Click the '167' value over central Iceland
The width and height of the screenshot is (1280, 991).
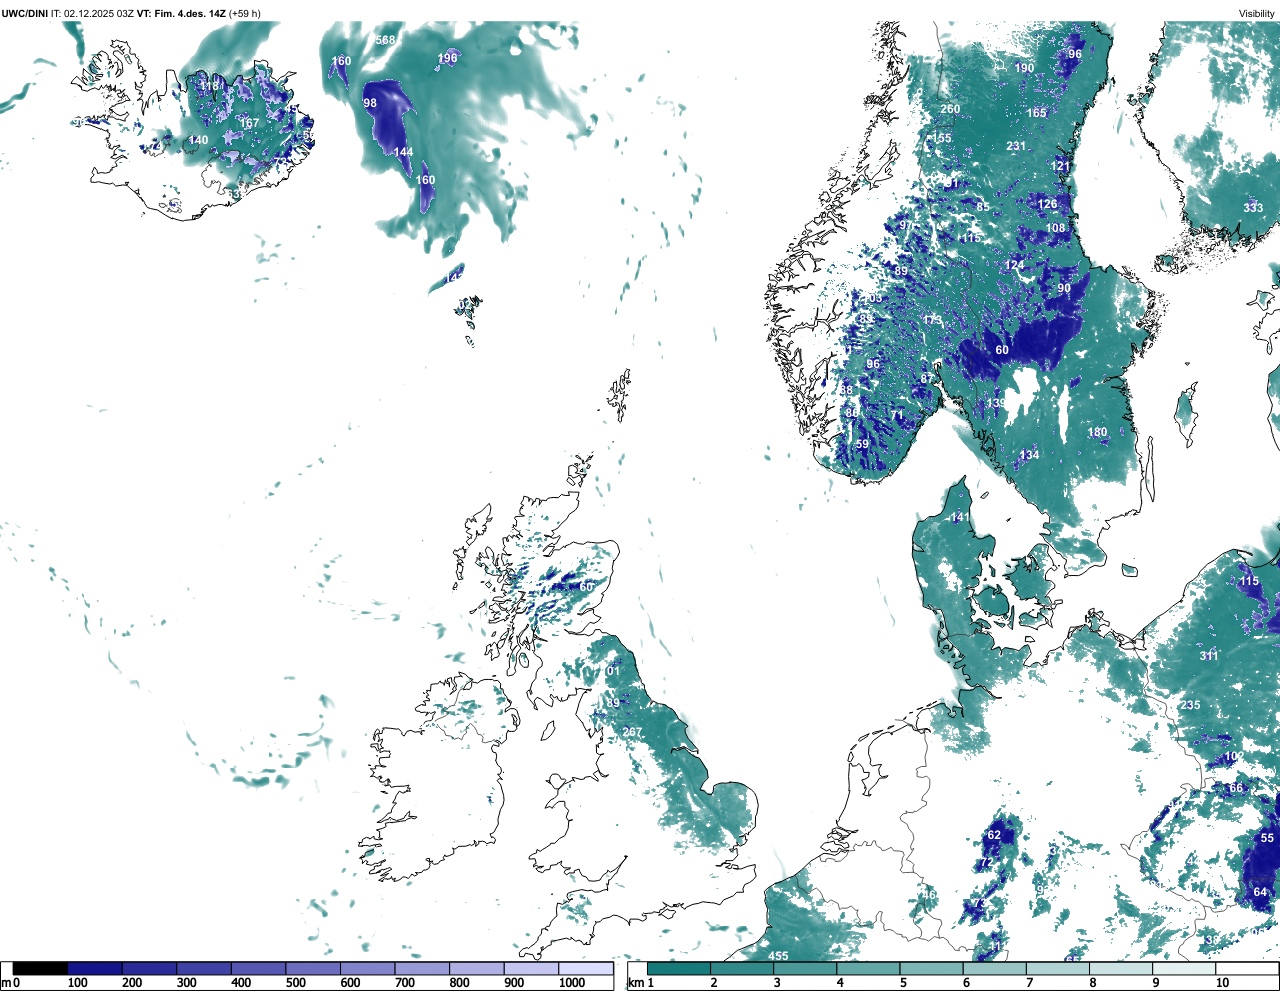249,123
